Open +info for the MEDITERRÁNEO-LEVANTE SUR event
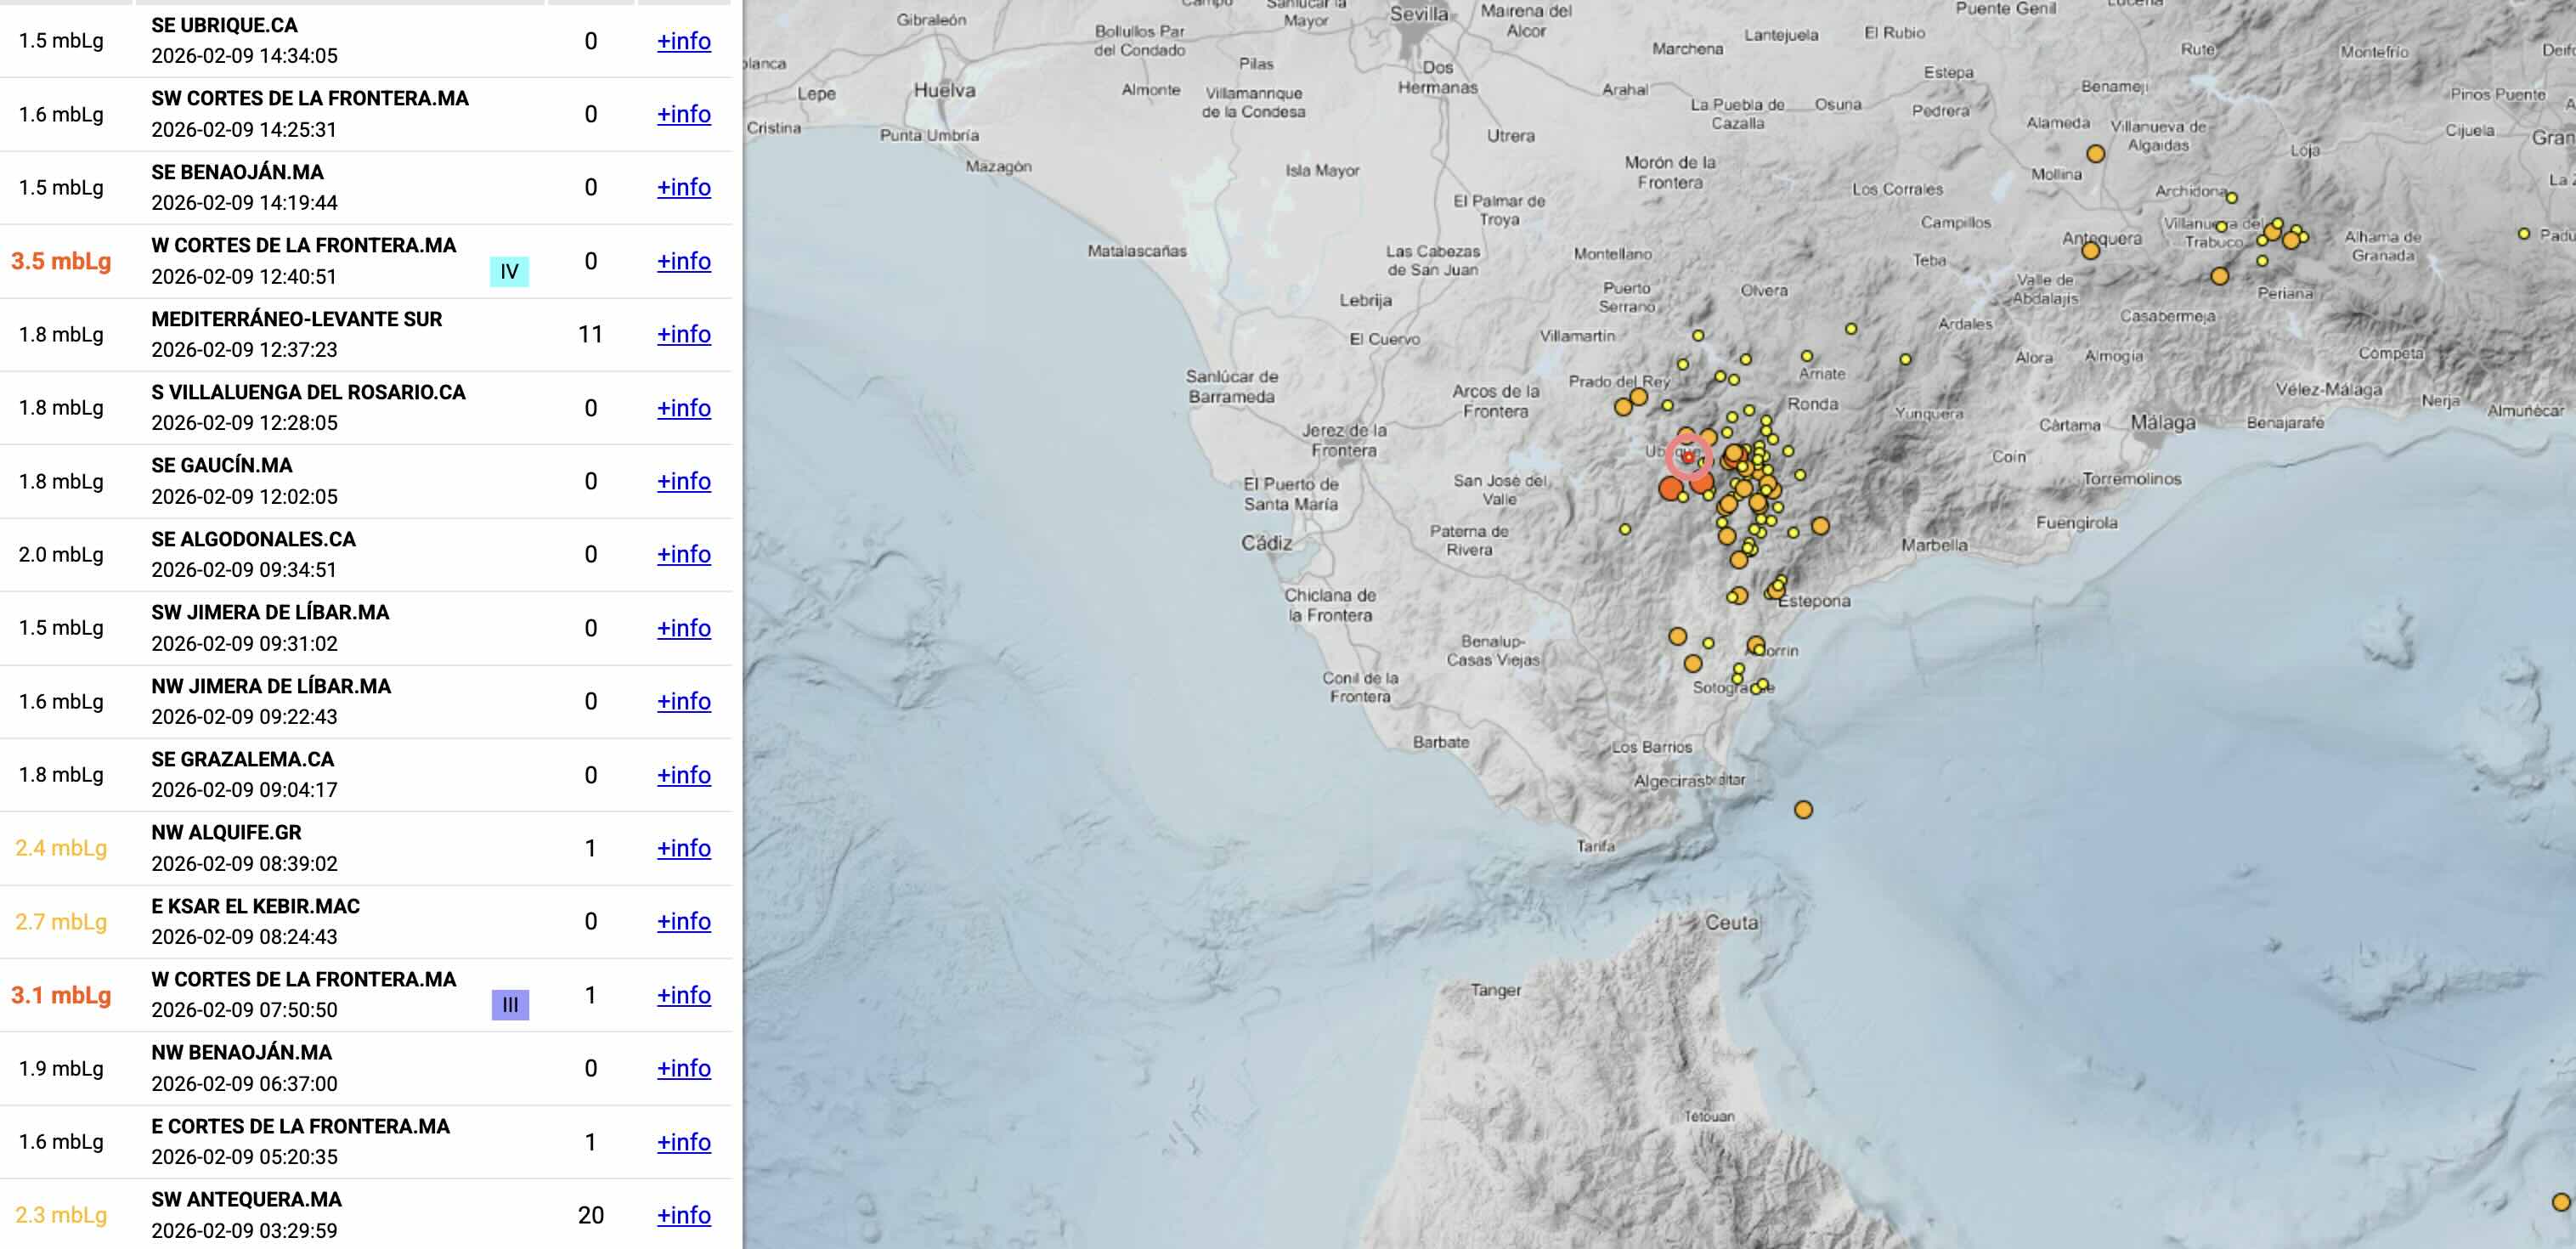2576x1249 pixels. coord(683,334)
